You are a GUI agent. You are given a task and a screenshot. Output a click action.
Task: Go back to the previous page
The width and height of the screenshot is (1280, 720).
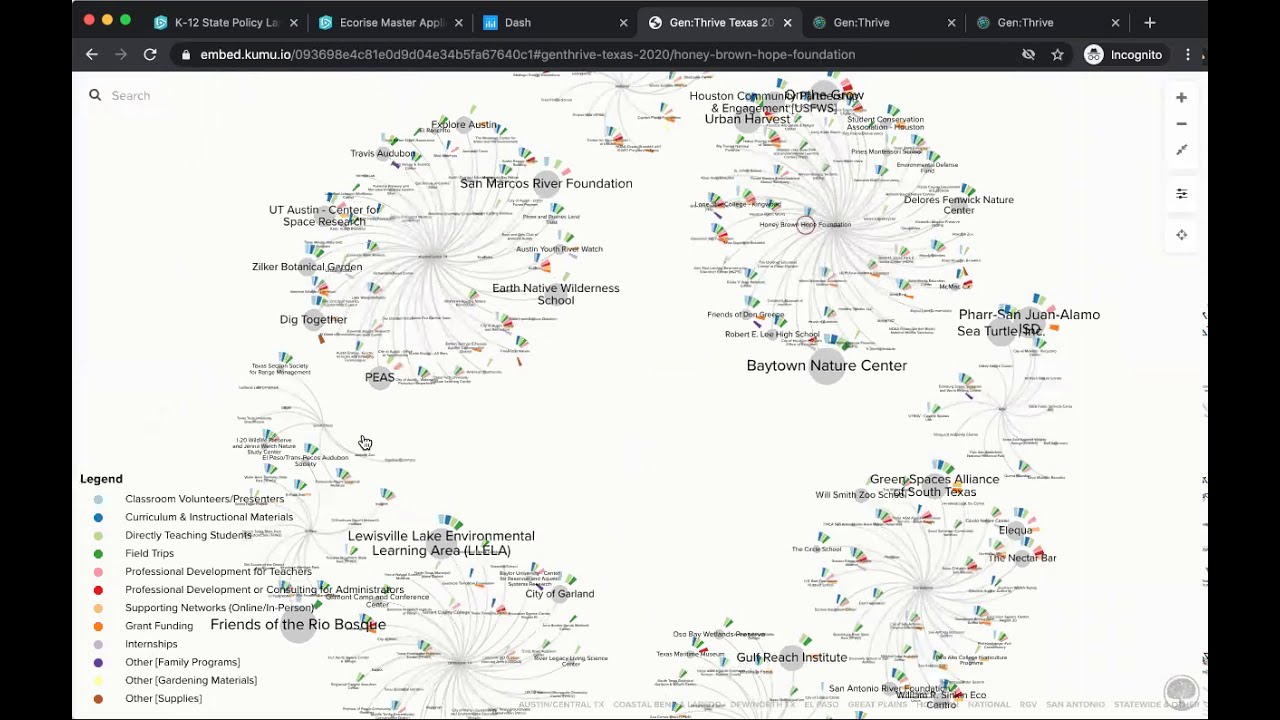(x=92, y=55)
